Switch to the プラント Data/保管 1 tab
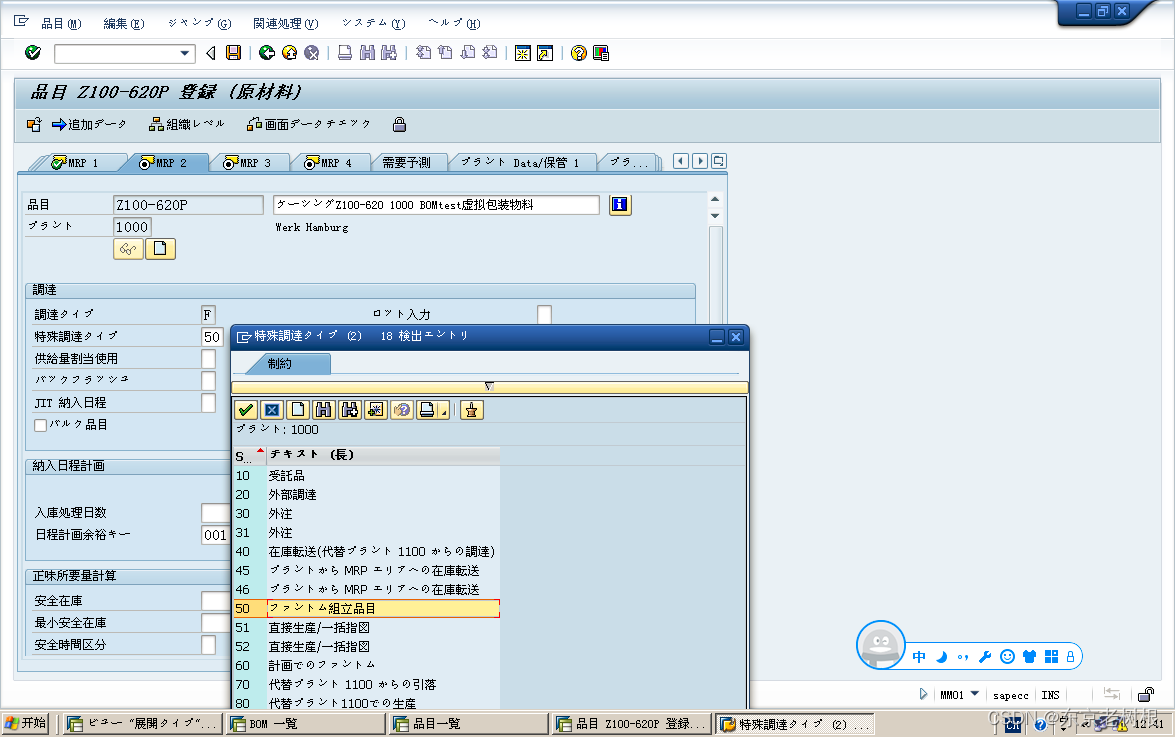 (x=520, y=163)
